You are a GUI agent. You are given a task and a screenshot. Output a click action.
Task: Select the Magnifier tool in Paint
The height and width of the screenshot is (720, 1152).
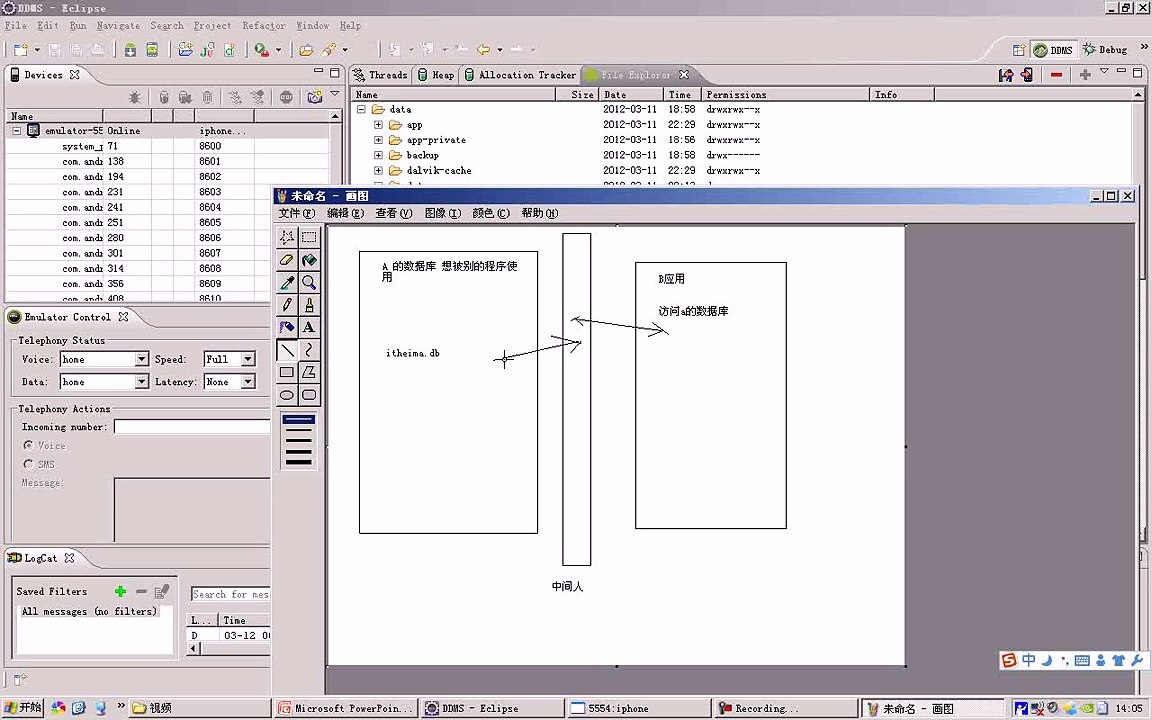[x=309, y=282]
